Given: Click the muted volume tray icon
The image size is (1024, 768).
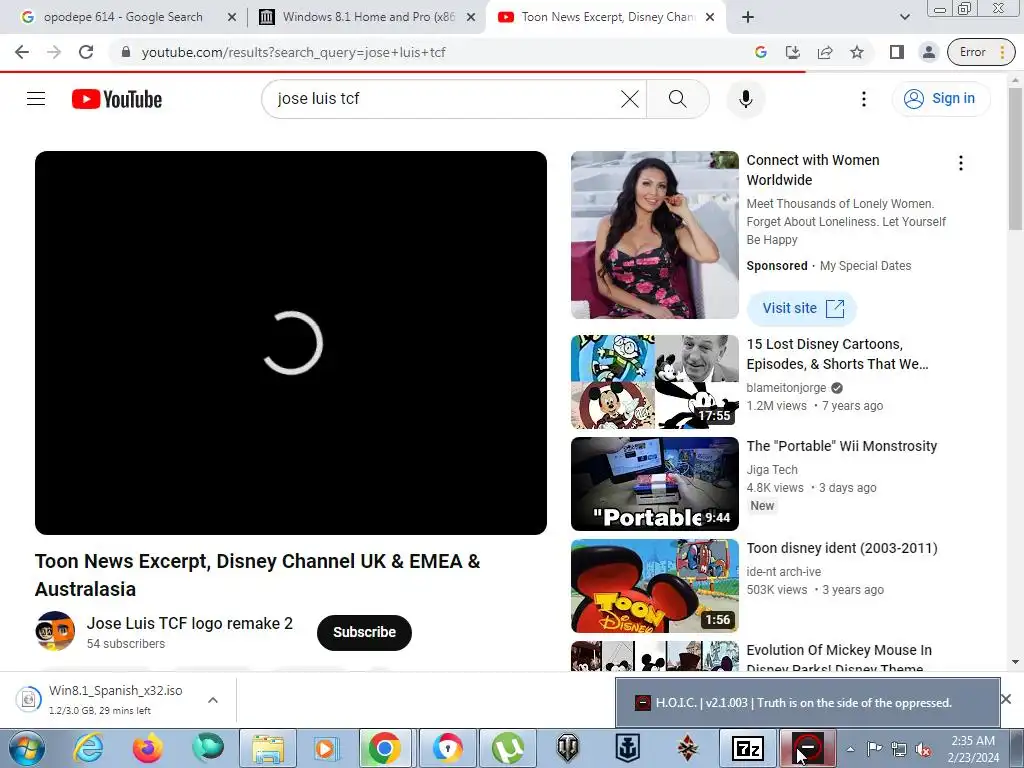Looking at the screenshot, I should (x=923, y=750).
